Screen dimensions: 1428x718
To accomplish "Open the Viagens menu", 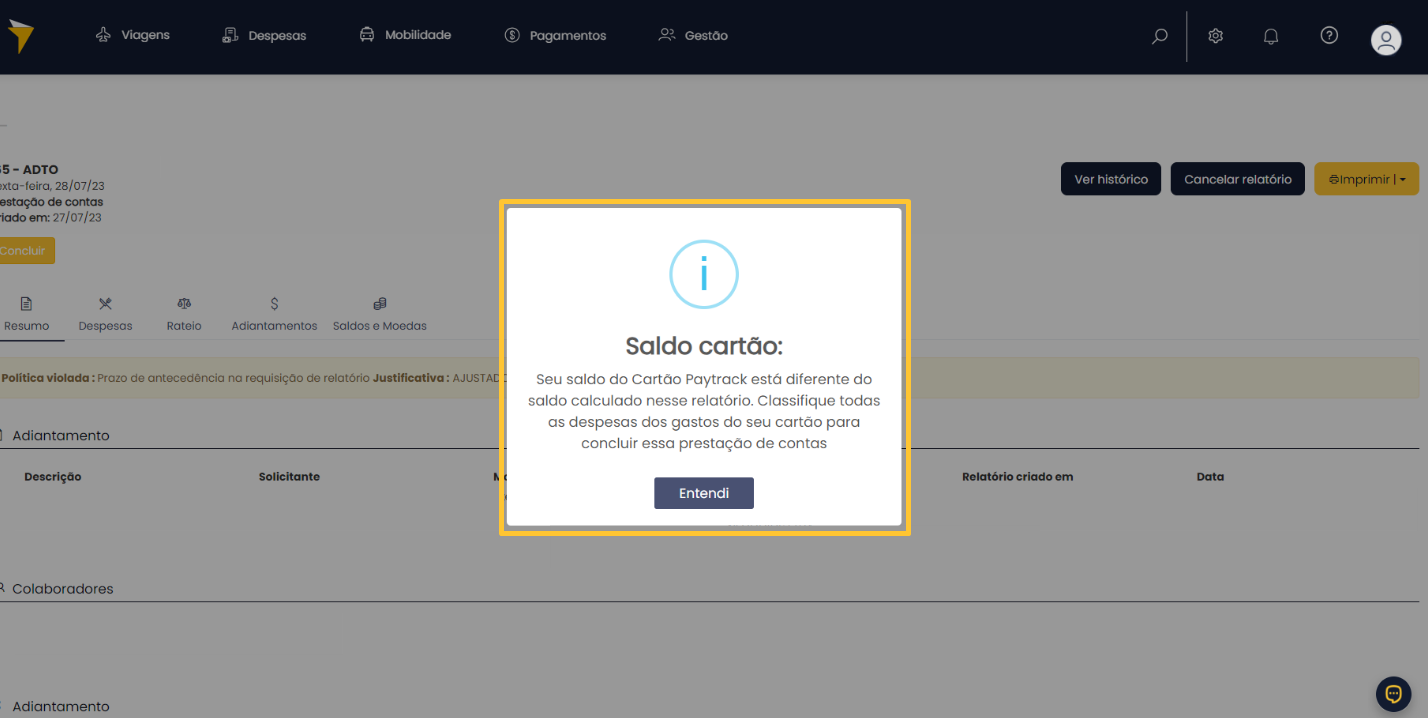I will tap(133, 35).
